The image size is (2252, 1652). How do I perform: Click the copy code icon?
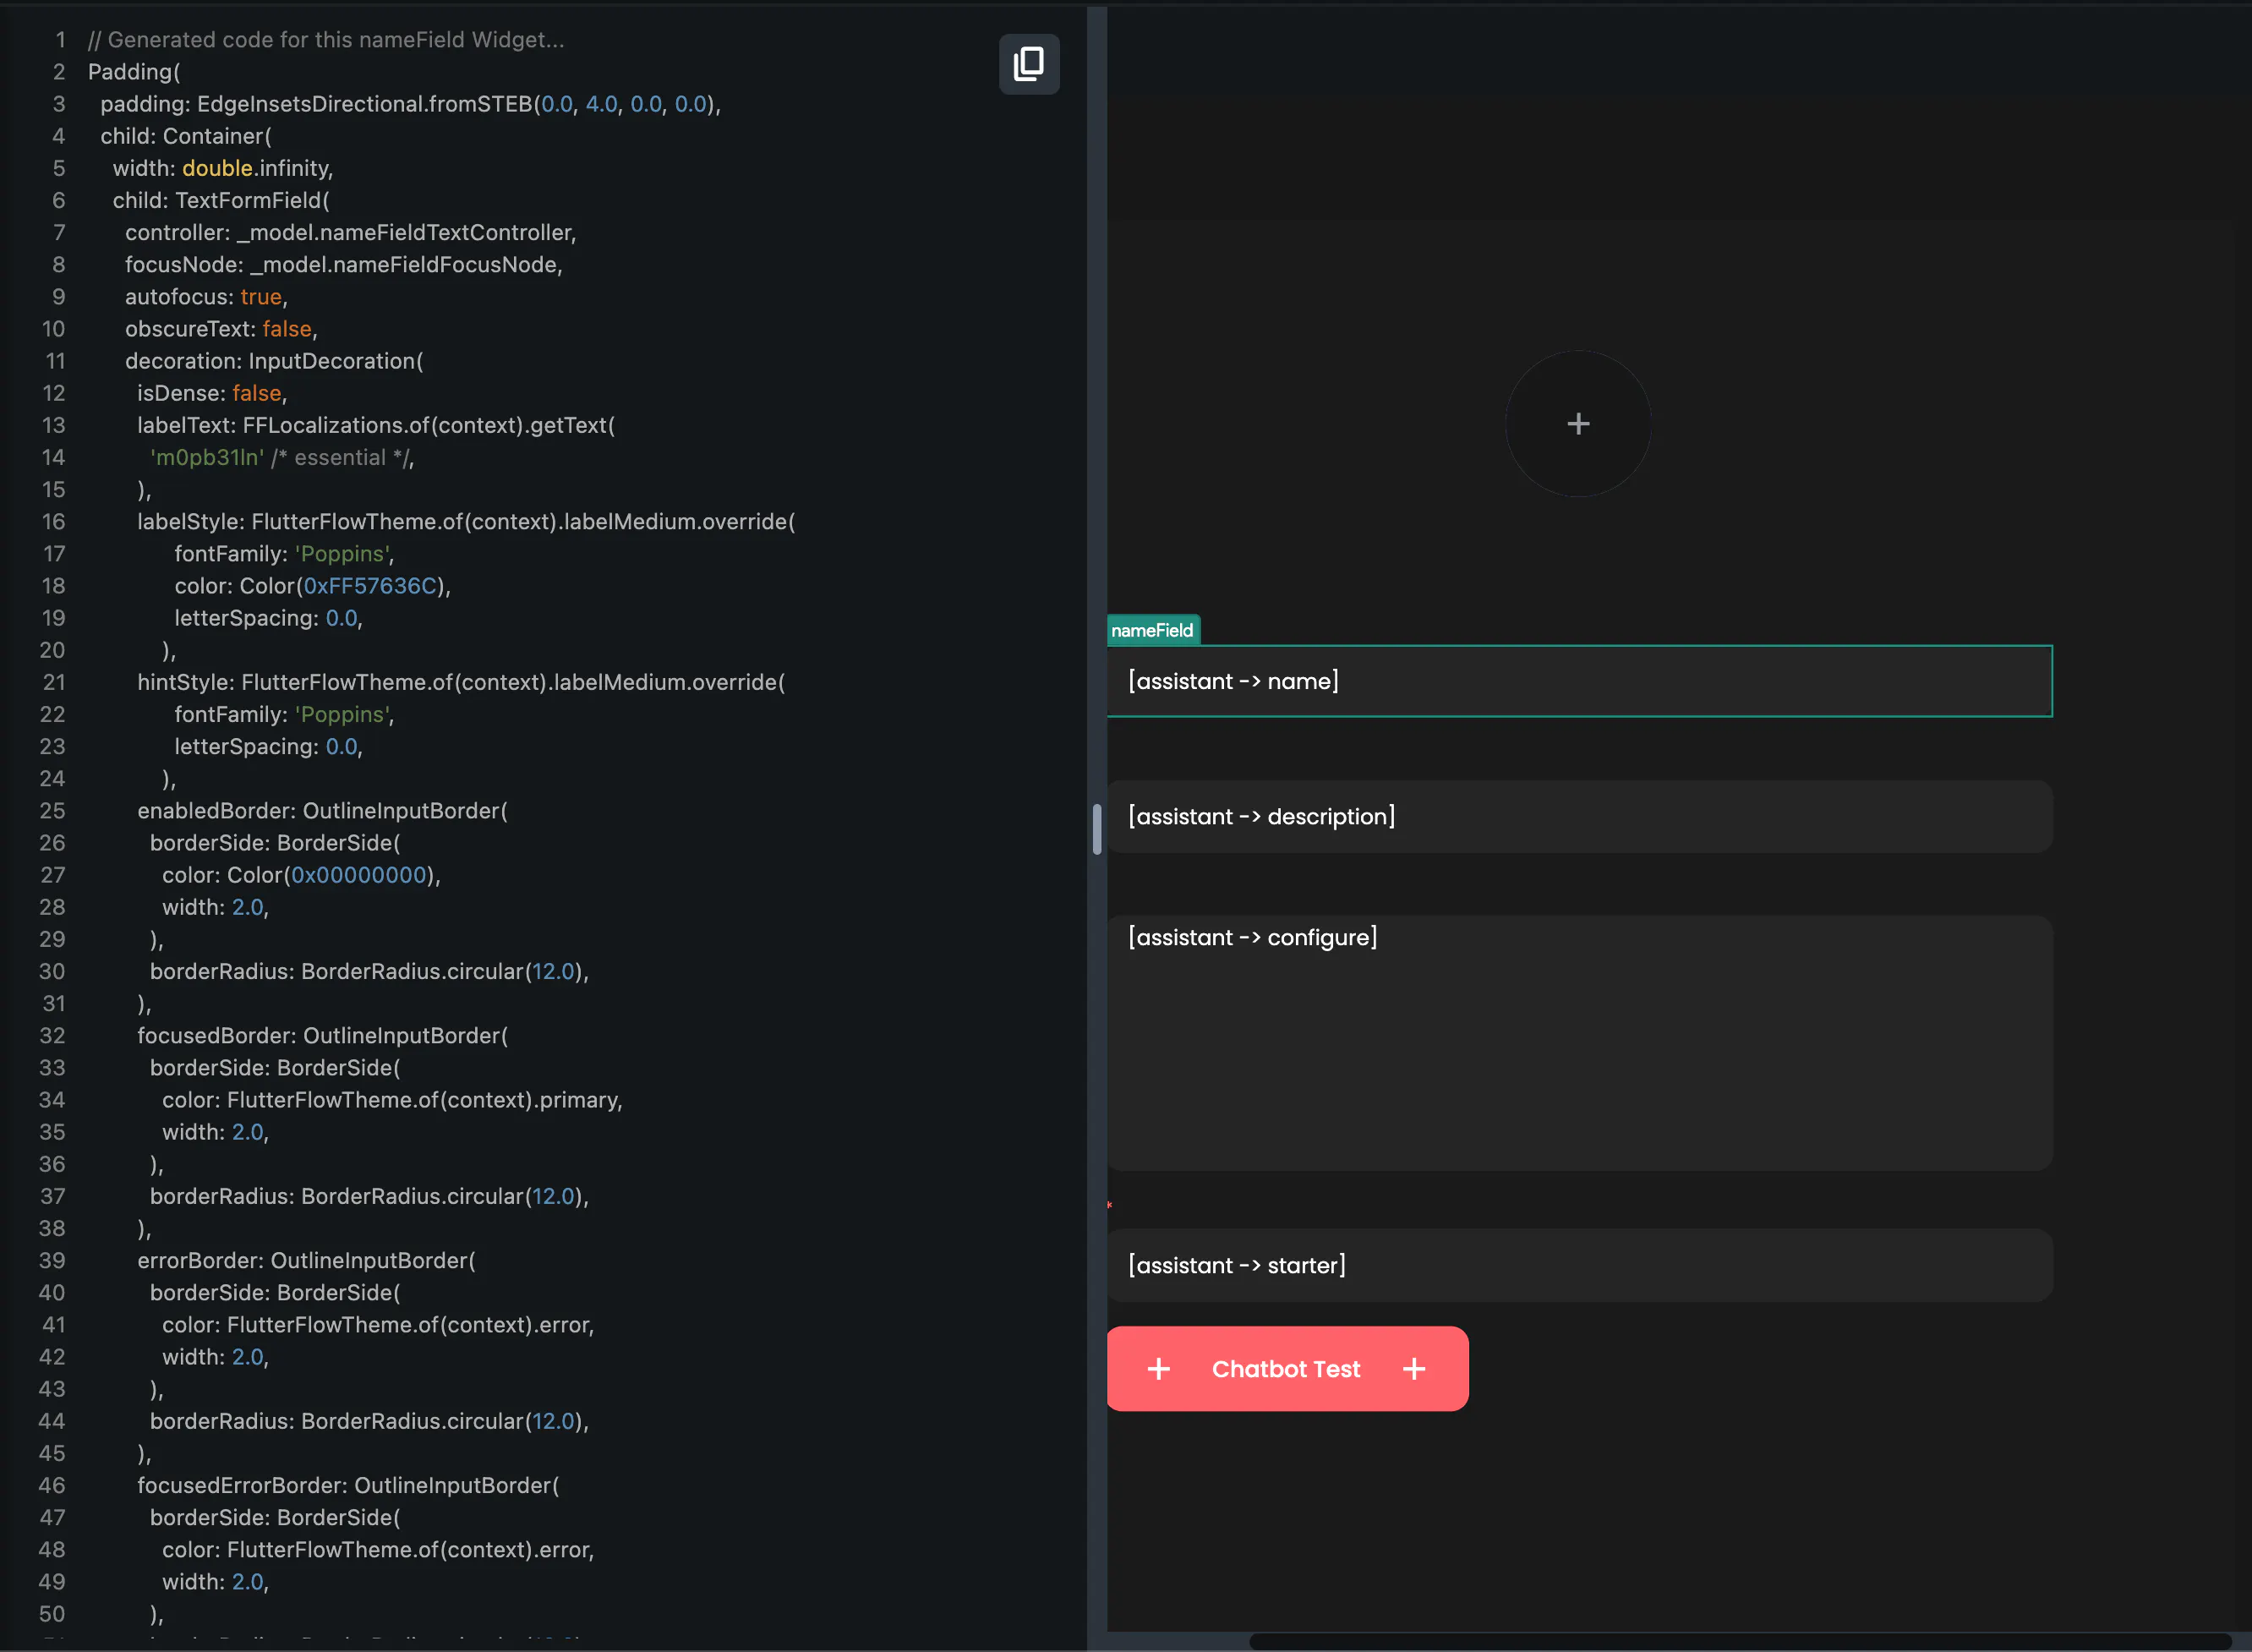[x=1028, y=64]
